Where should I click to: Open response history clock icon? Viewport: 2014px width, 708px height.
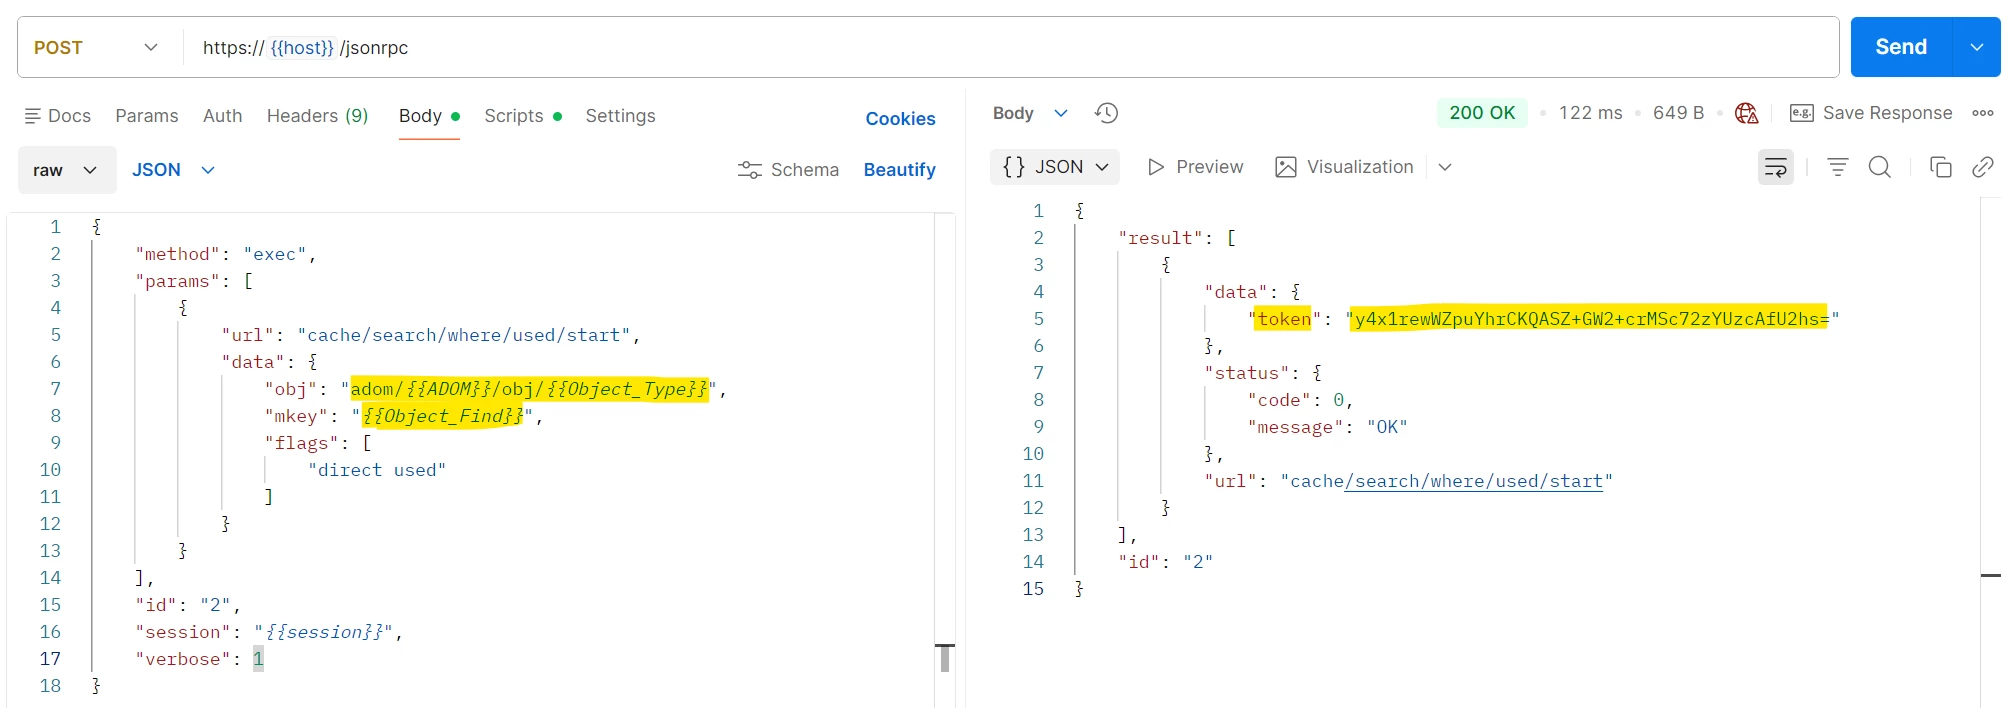coord(1106,113)
